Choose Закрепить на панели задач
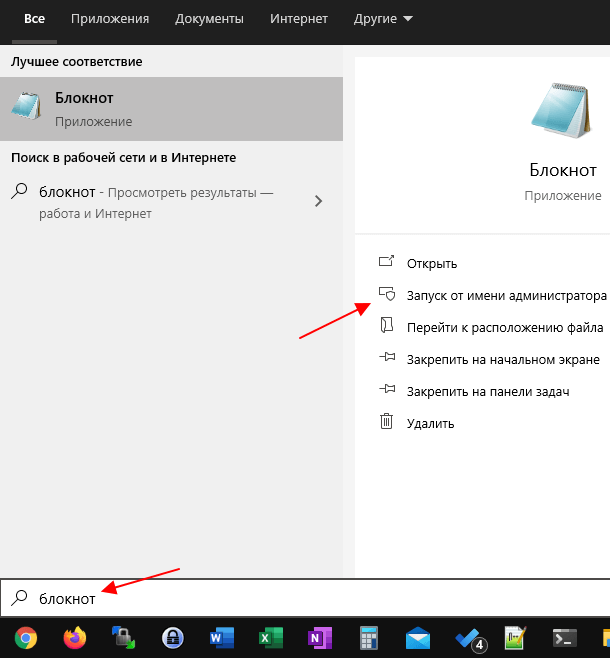Screen dimensions: 610x658 (488, 392)
